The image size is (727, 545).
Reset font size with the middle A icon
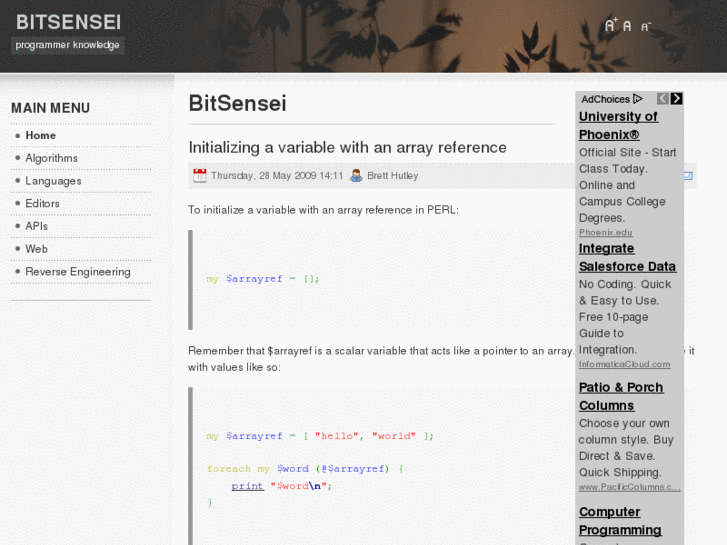(627, 26)
